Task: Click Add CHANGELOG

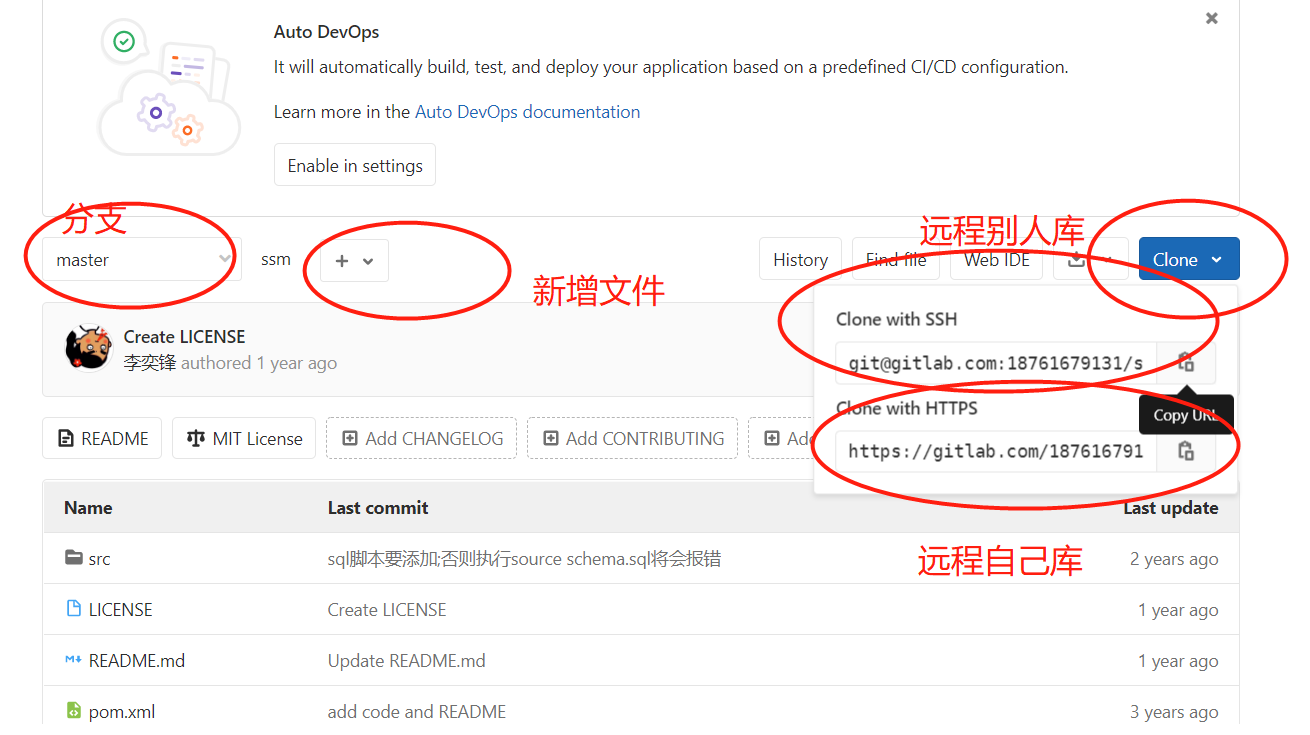Action: coord(421,438)
